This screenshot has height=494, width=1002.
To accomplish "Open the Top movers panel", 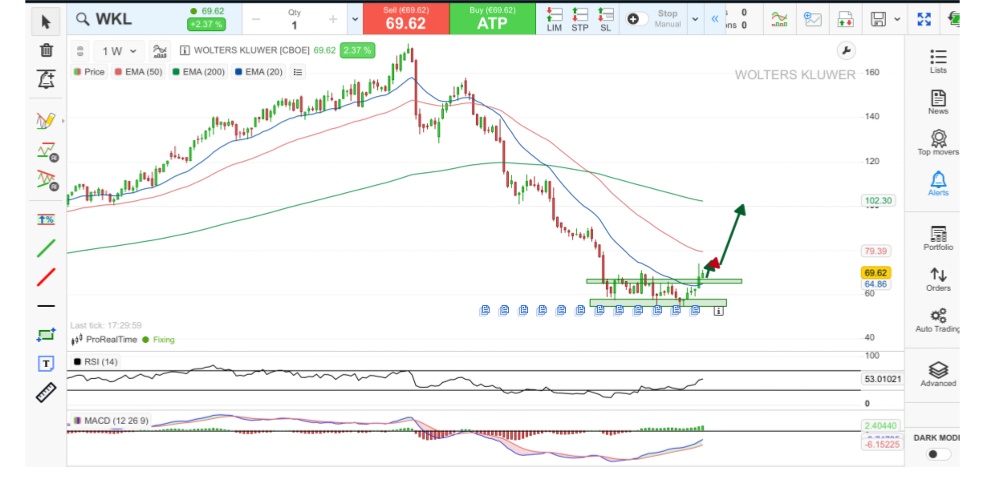I will (938, 143).
